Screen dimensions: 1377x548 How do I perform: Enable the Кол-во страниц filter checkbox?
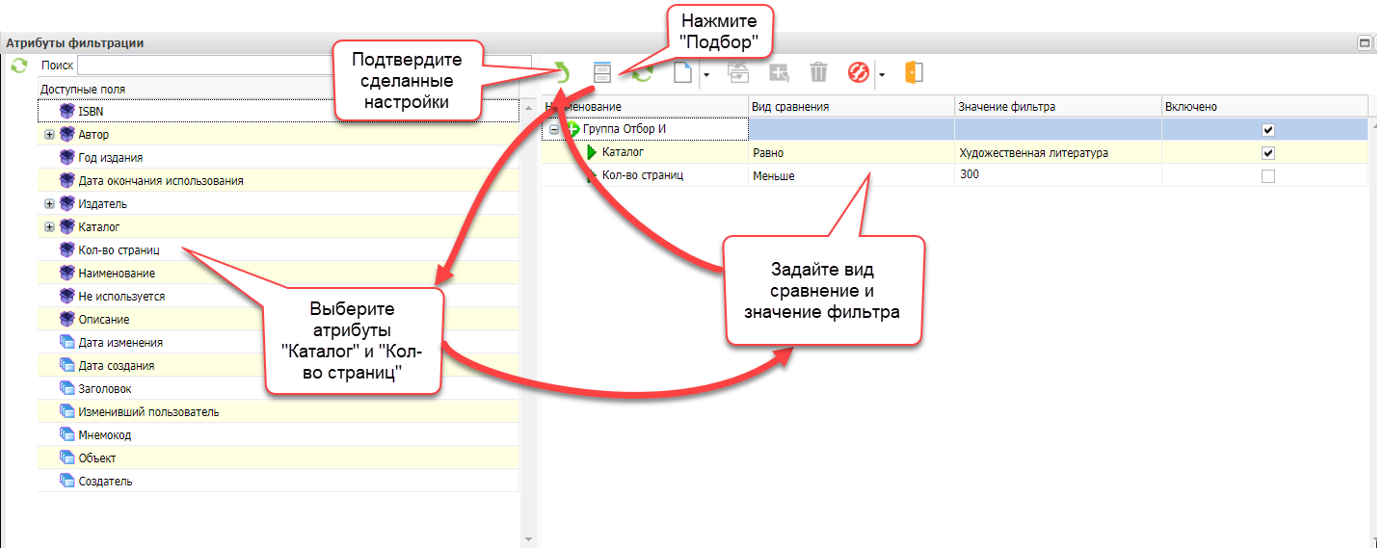click(x=1268, y=176)
